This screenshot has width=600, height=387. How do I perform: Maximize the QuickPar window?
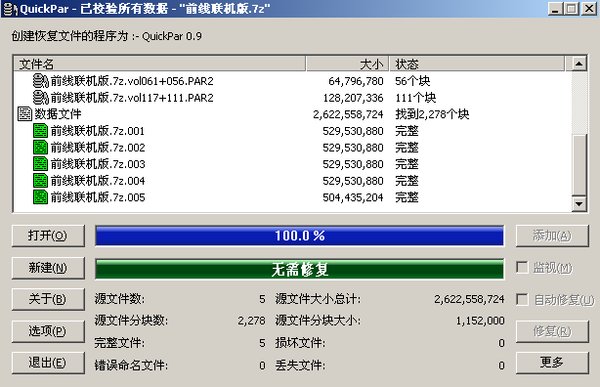coord(572,8)
